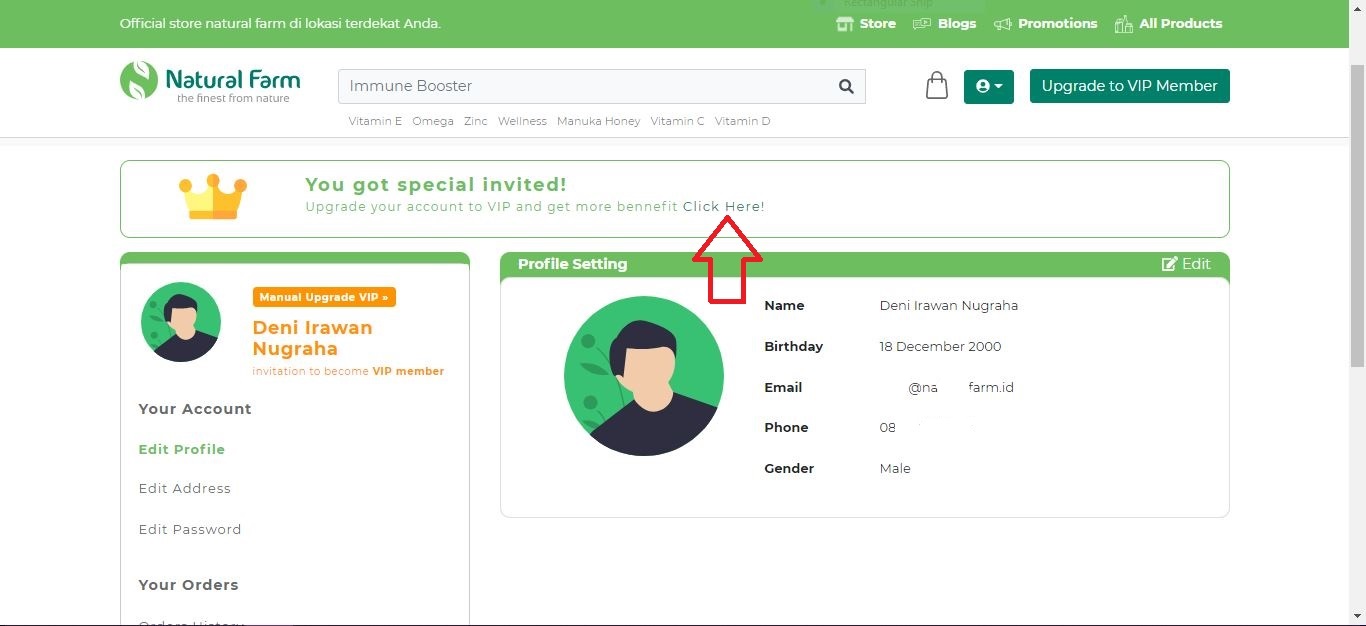Screen dimensions: 1366x626
Task: Select Edit Address in the sidebar
Action: click(185, 488)
